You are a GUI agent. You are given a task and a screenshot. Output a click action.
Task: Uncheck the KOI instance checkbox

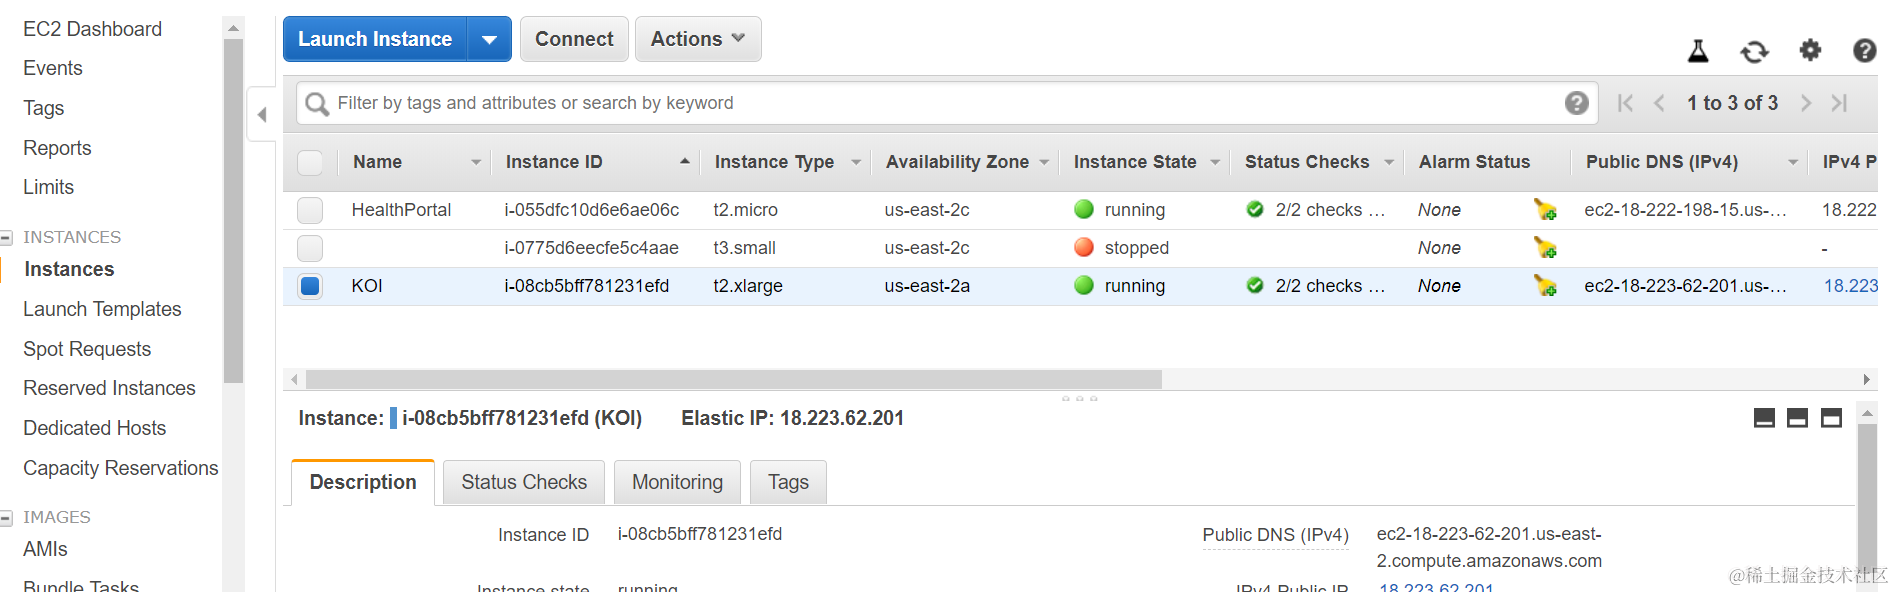pyautogui.click(x=310, y=286)
